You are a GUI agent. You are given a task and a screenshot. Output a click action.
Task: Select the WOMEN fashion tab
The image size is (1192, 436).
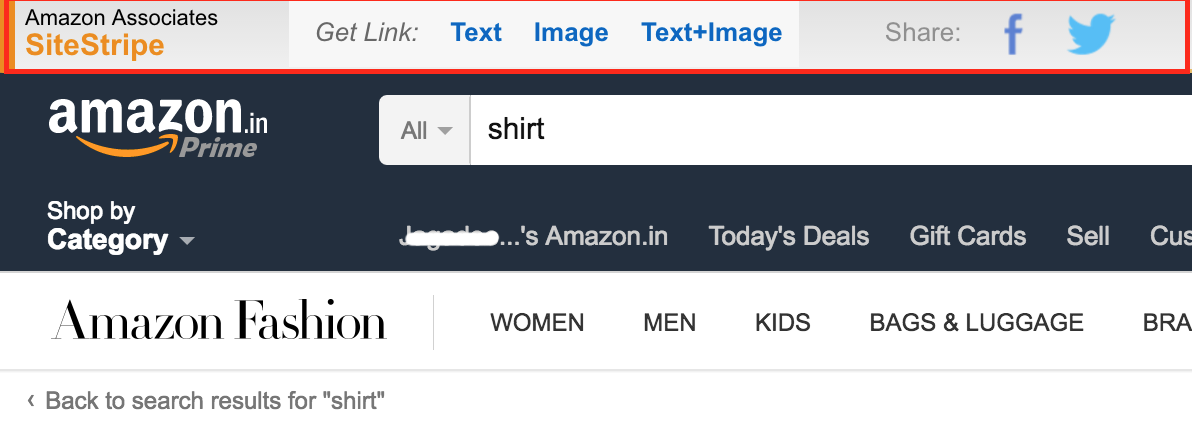pyautogui.click(x=537, y=323)
